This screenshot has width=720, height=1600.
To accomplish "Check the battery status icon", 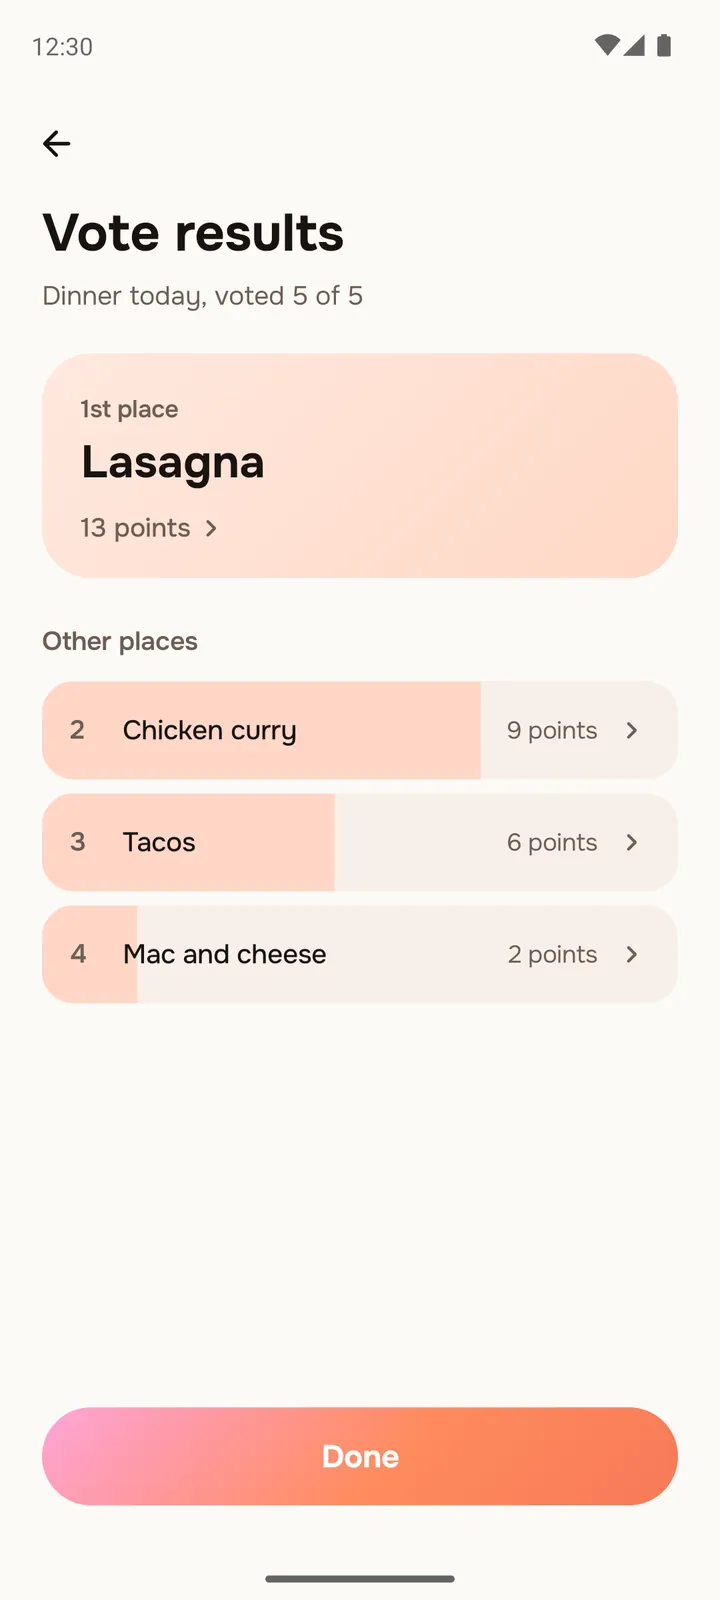I will click(664, 45).
